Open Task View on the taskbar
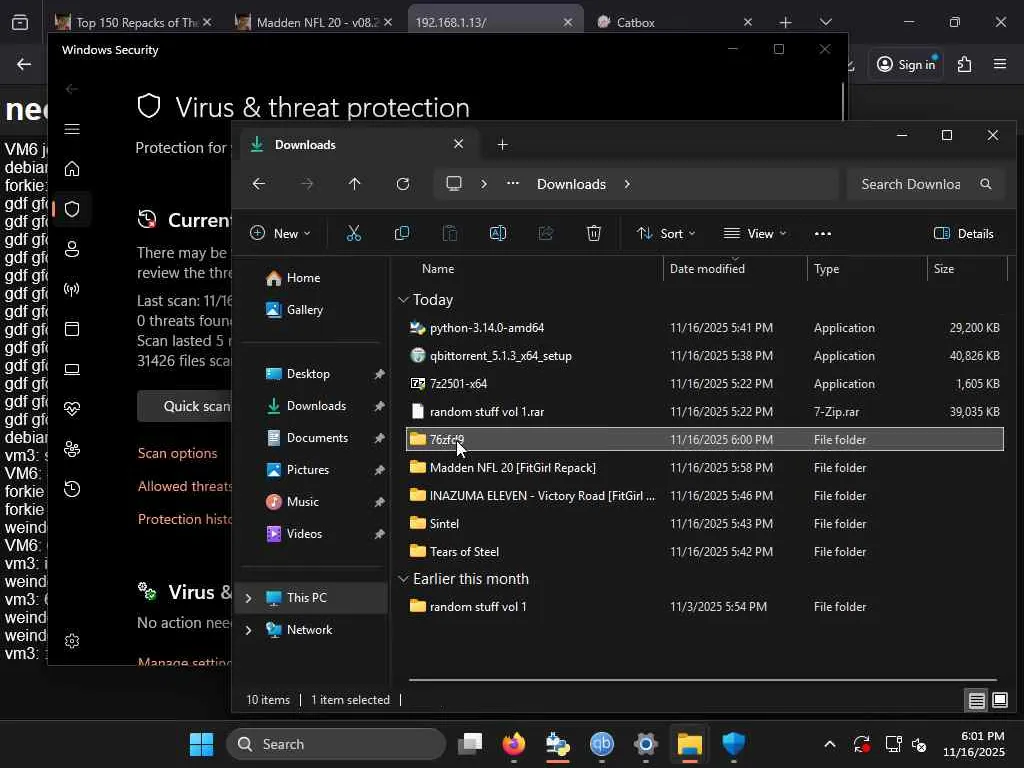1024x768 pixels. click(470, 744)
